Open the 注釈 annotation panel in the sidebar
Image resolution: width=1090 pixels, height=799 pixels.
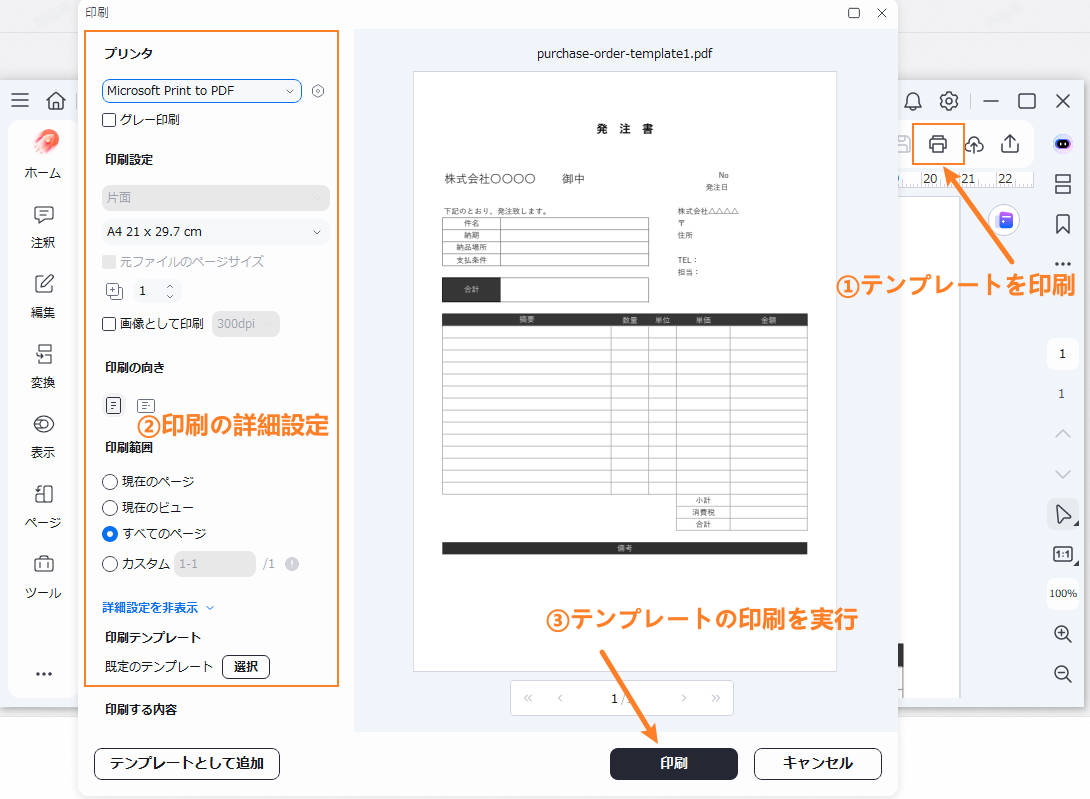[42, 227]
